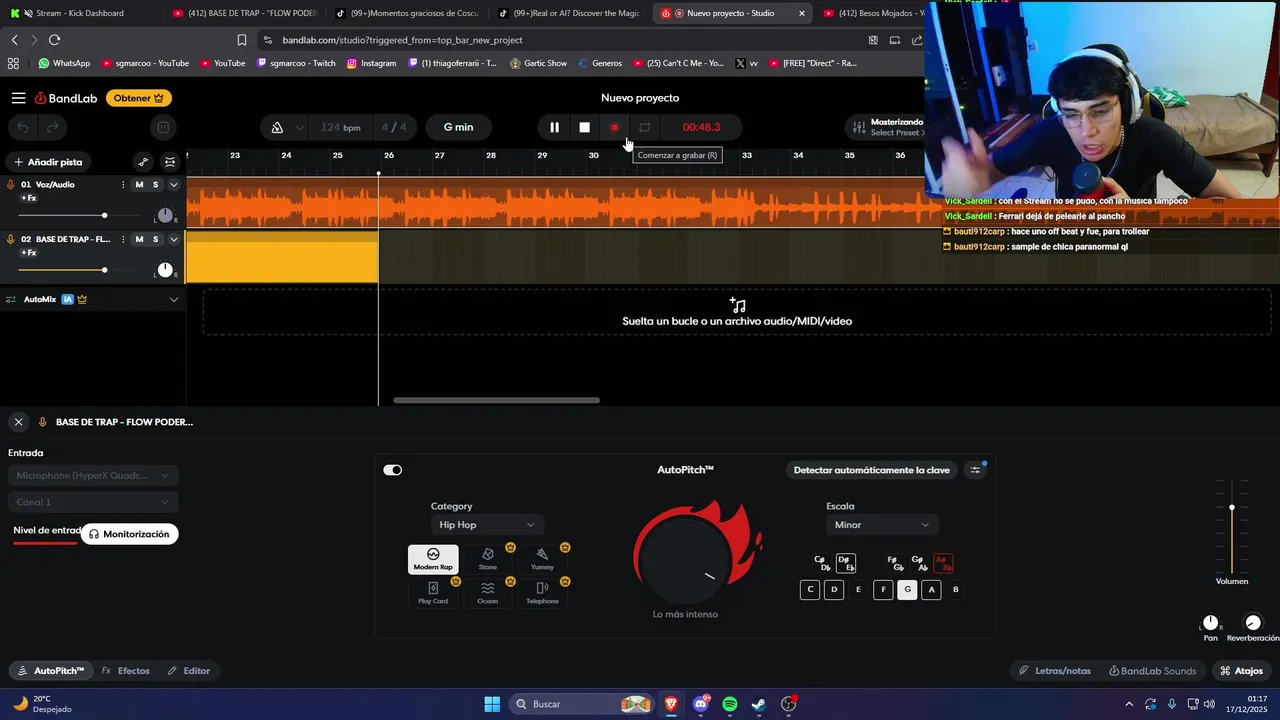The width and height of the screenshot is (1280, 720).
Task: Expand the 01 Voz/Audio track chevron
Action: point(173,185)
